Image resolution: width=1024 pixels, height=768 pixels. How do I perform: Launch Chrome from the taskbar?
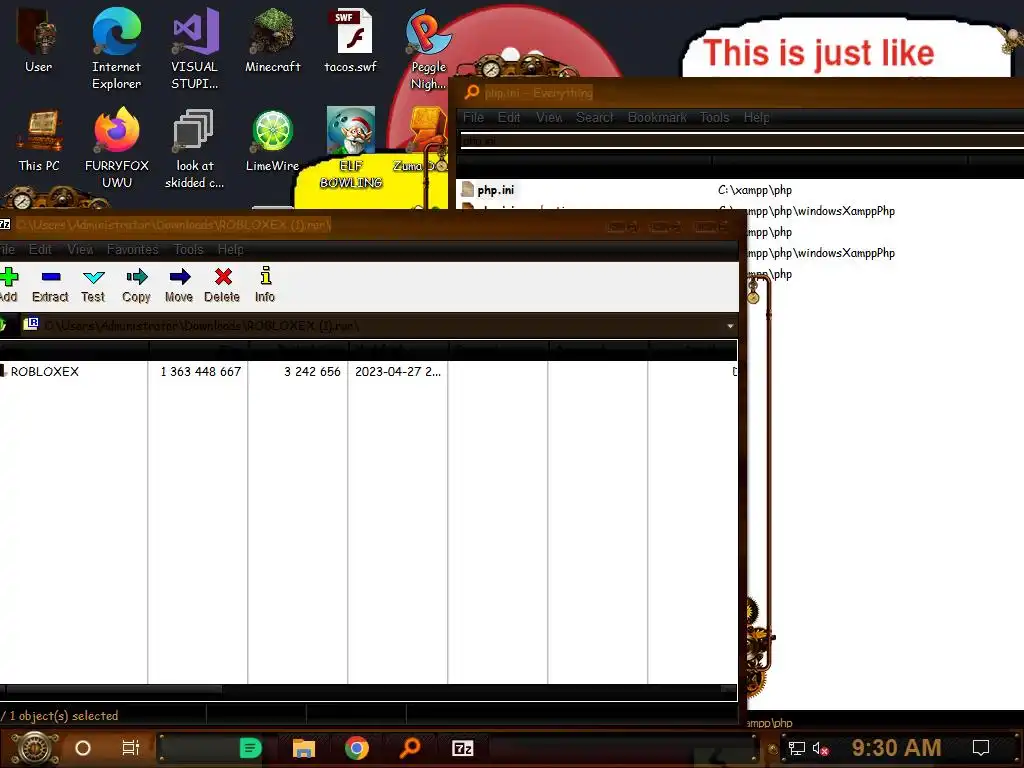pyautogui.click(x=357, y=748)
